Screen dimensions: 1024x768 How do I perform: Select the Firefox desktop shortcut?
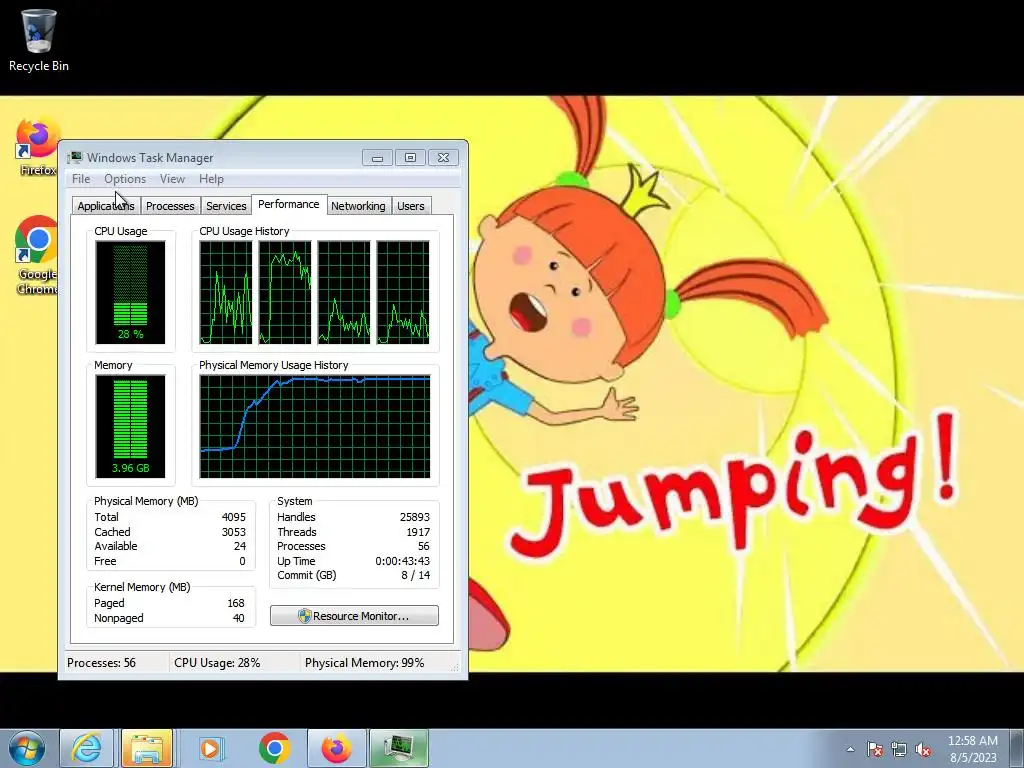click(37, 147)
